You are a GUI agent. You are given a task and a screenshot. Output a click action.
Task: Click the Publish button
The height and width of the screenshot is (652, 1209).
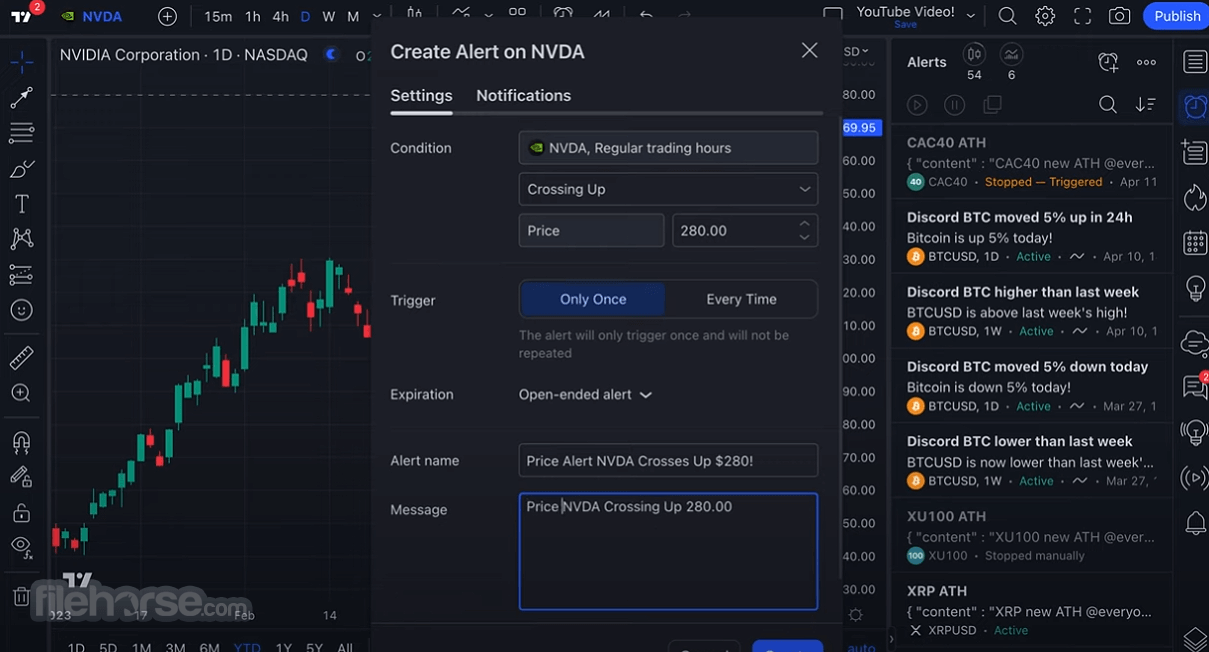coord(1177,16)
